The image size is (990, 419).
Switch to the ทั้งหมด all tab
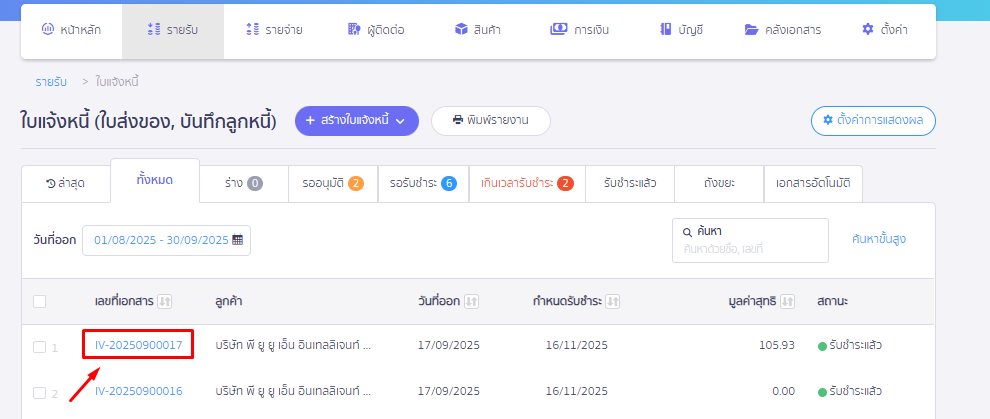[x=155, y=180]
